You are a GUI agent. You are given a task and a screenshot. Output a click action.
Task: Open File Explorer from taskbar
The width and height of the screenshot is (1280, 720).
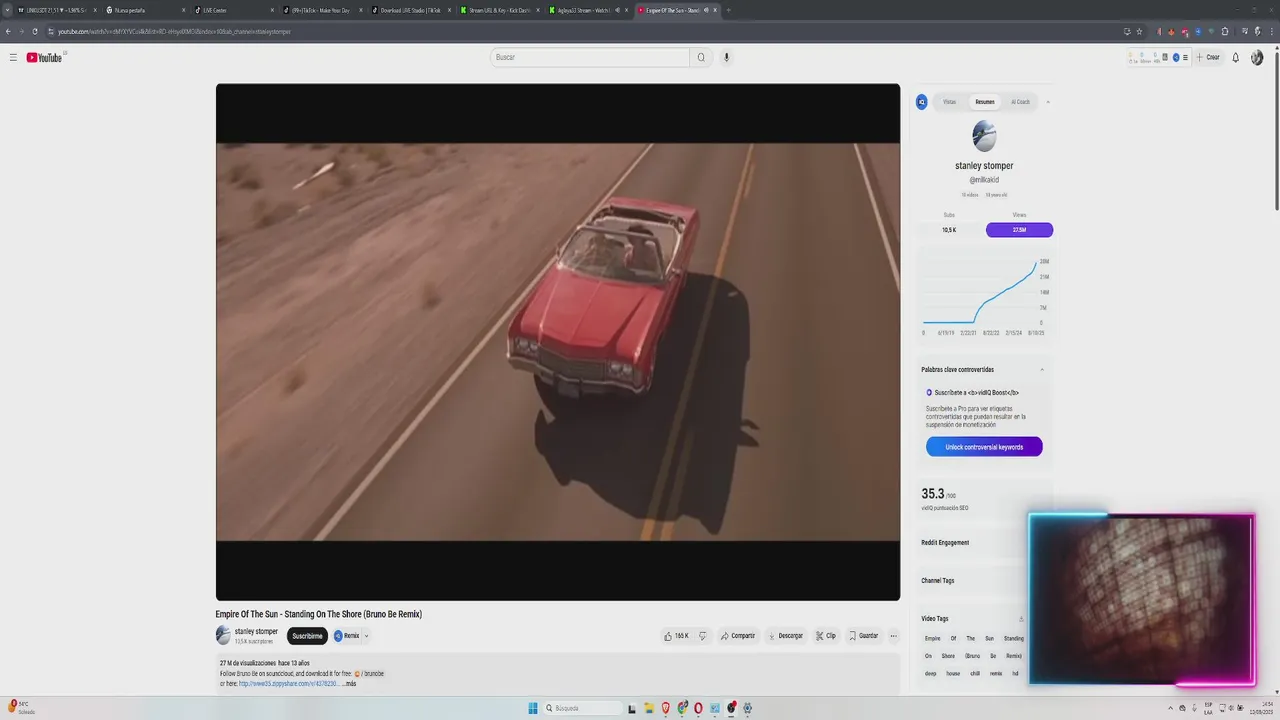pyautogui.click(x=648, y=708)
